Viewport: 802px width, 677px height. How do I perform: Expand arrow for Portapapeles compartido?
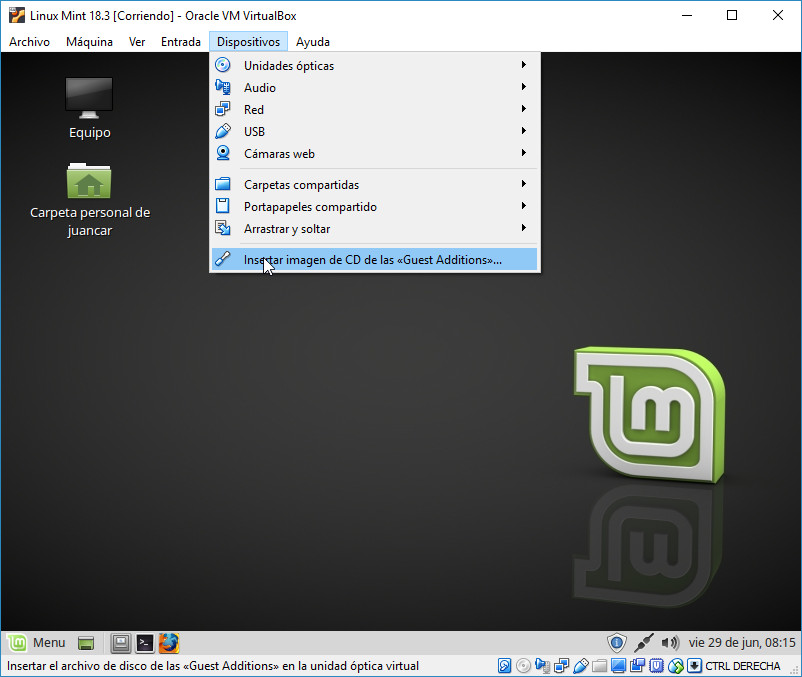tap(524, 206)
